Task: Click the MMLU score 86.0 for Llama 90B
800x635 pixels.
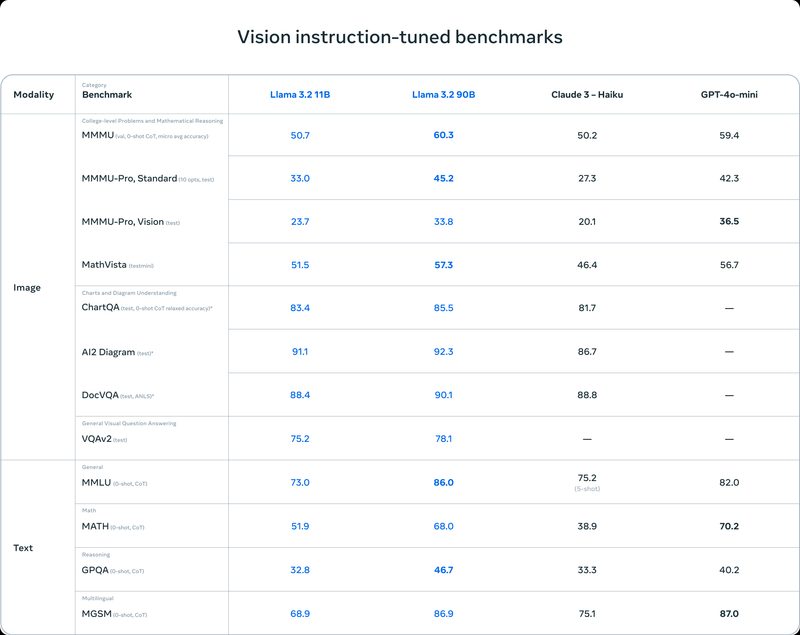Action: pos(442,482)
